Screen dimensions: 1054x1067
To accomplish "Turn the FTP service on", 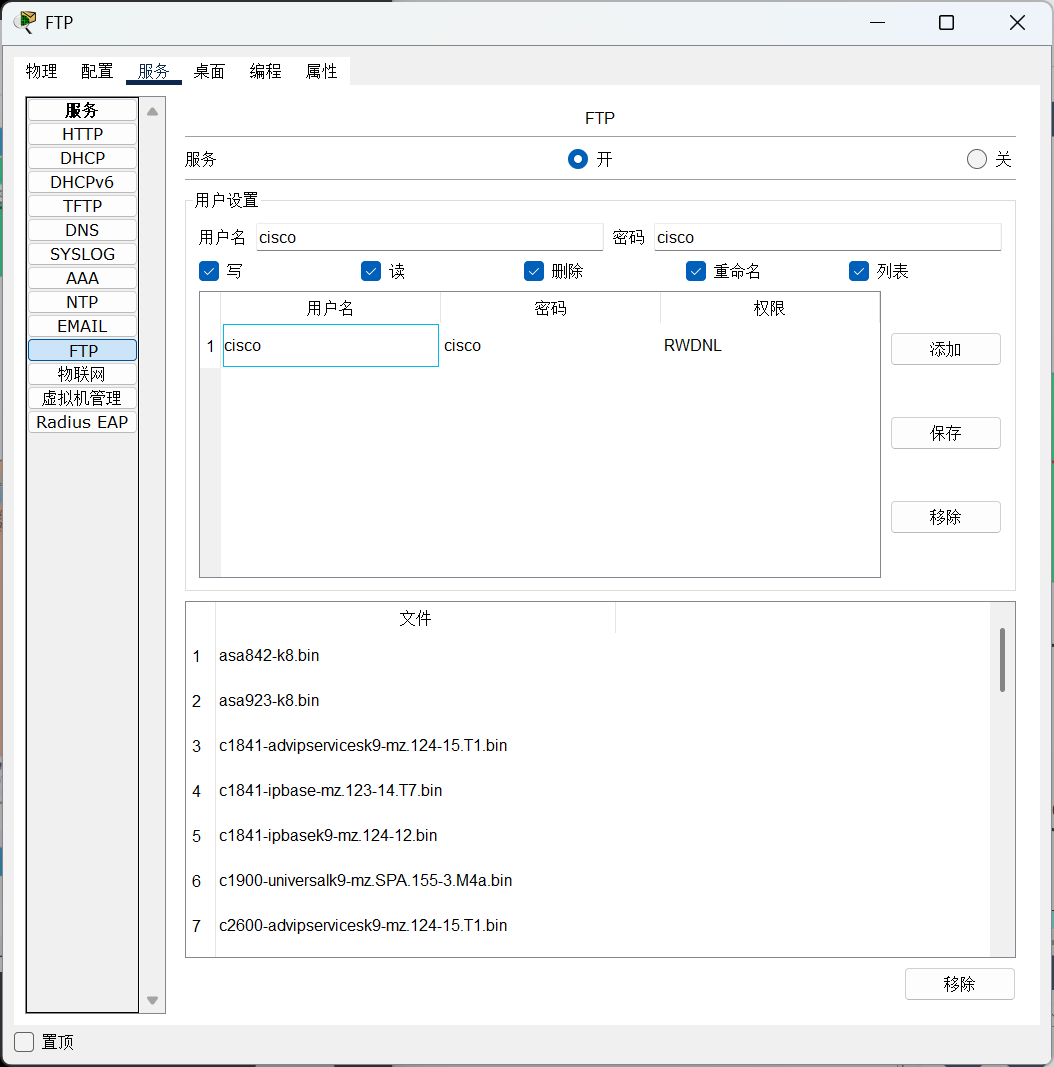I will pyautogui.click(x=578, y=159).
